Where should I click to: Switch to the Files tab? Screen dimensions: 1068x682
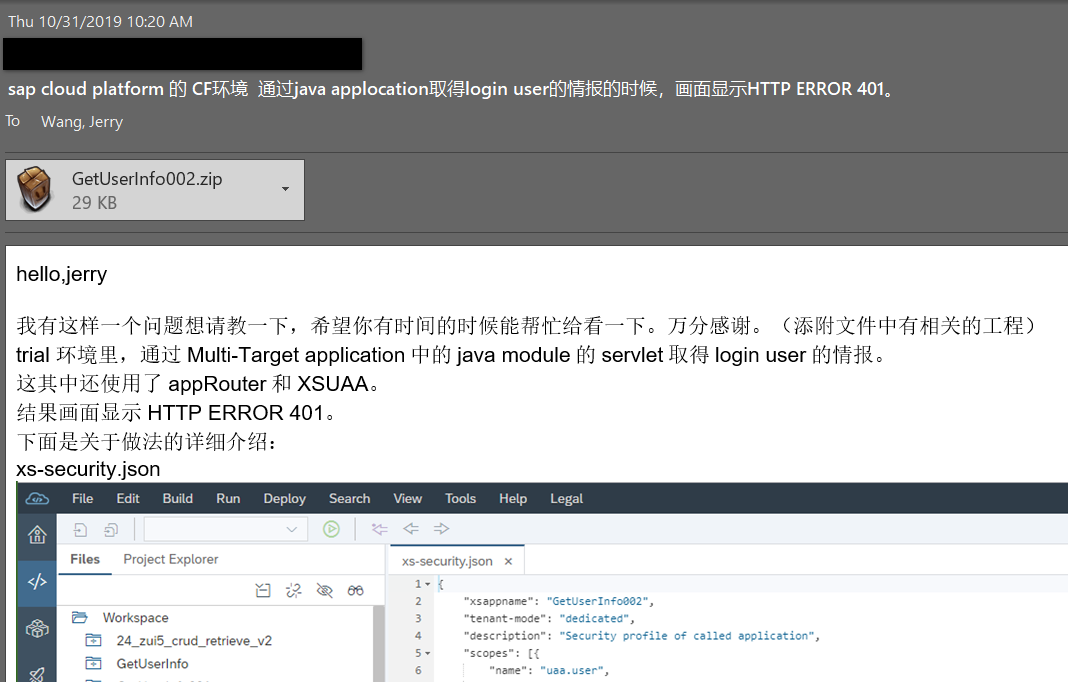point(85,559)
